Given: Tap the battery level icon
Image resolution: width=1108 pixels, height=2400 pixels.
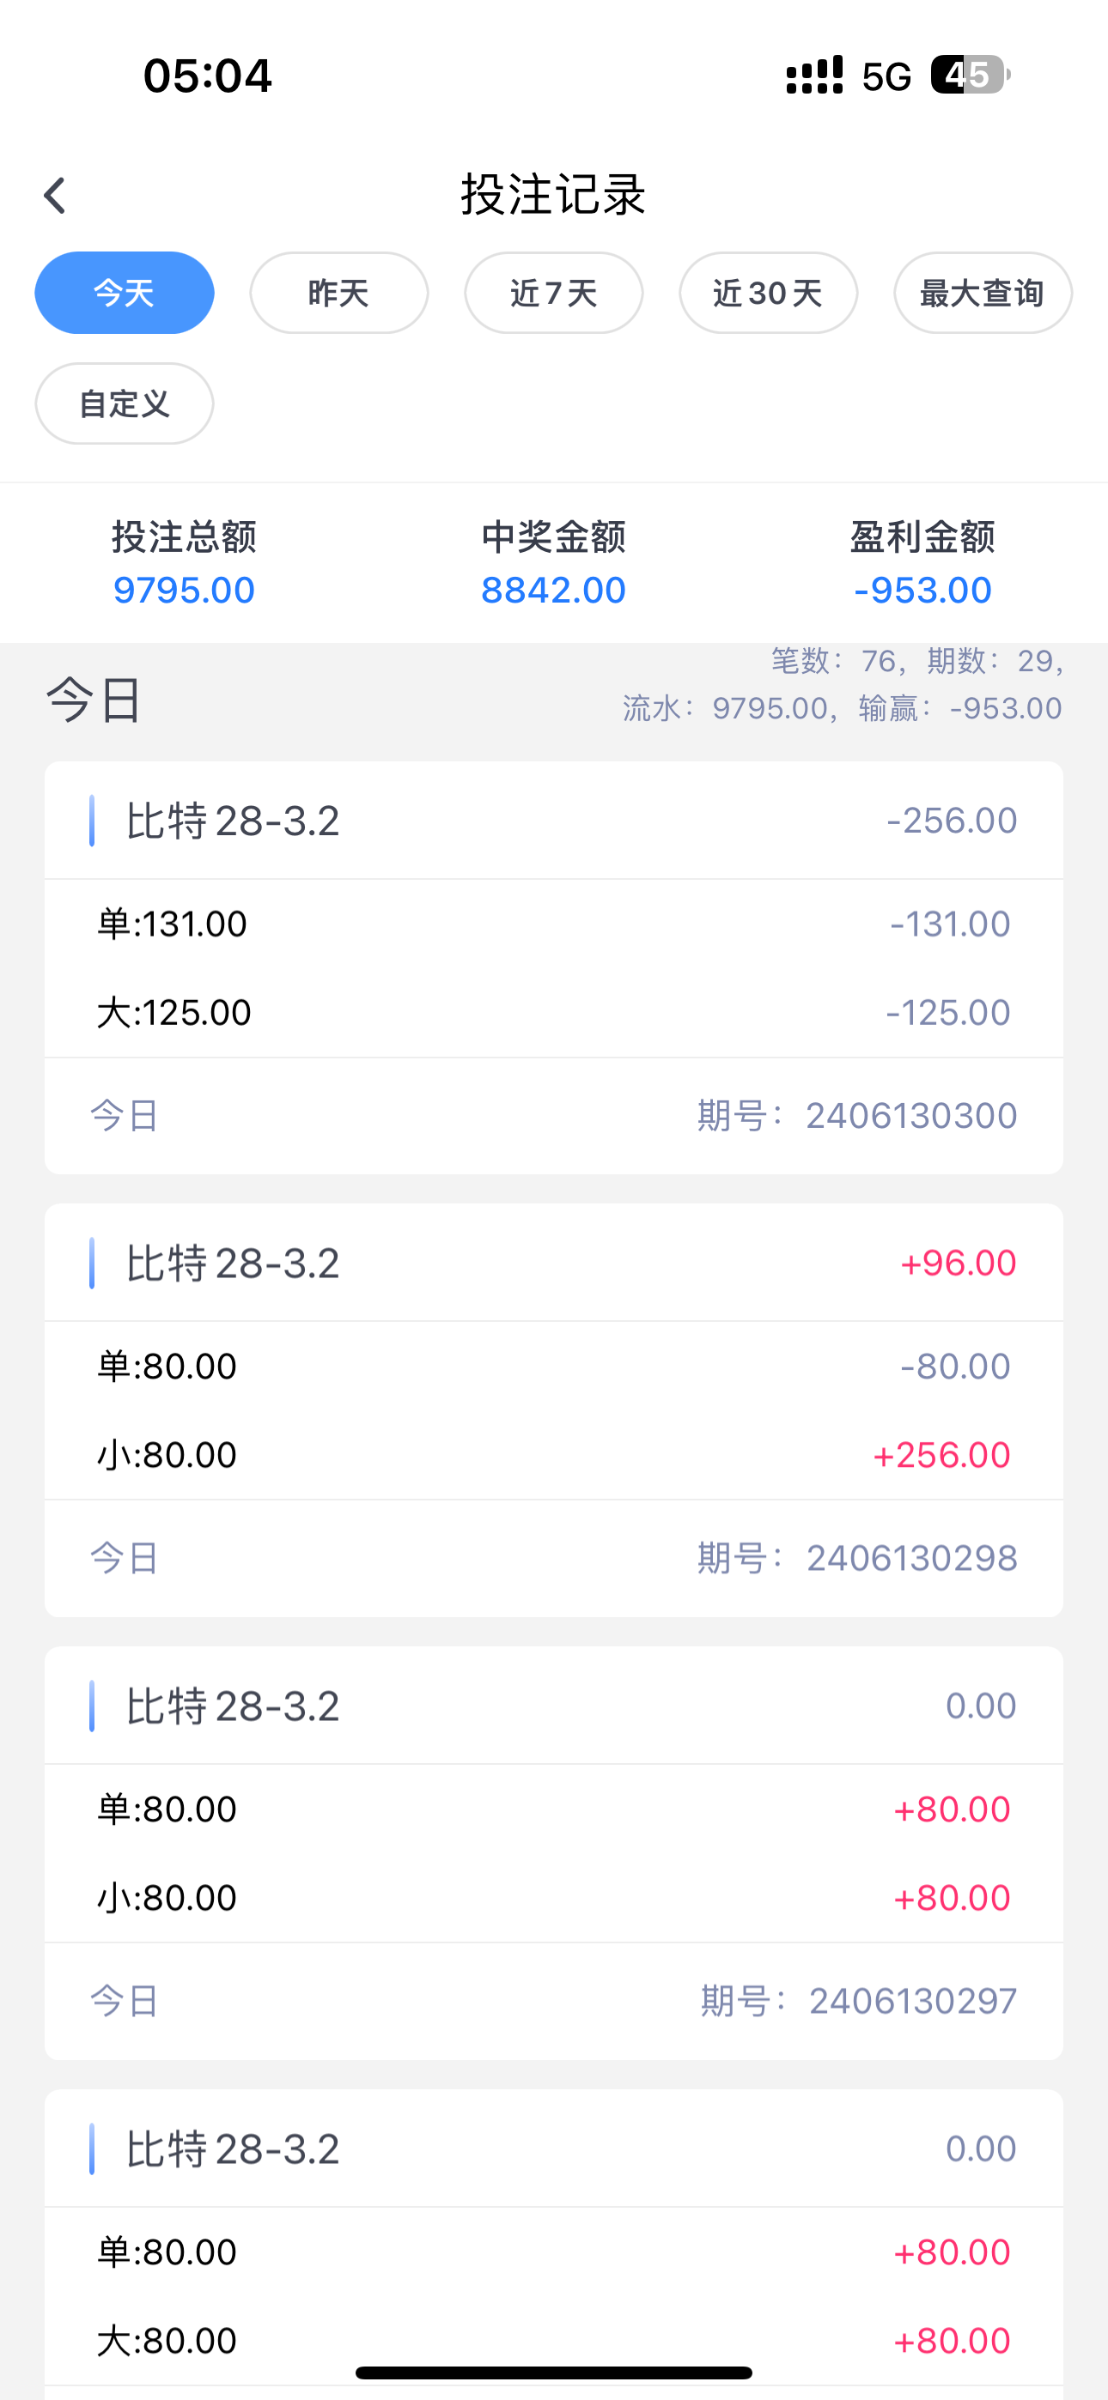Looking at the screenshot, I should [x=969, y=75].
